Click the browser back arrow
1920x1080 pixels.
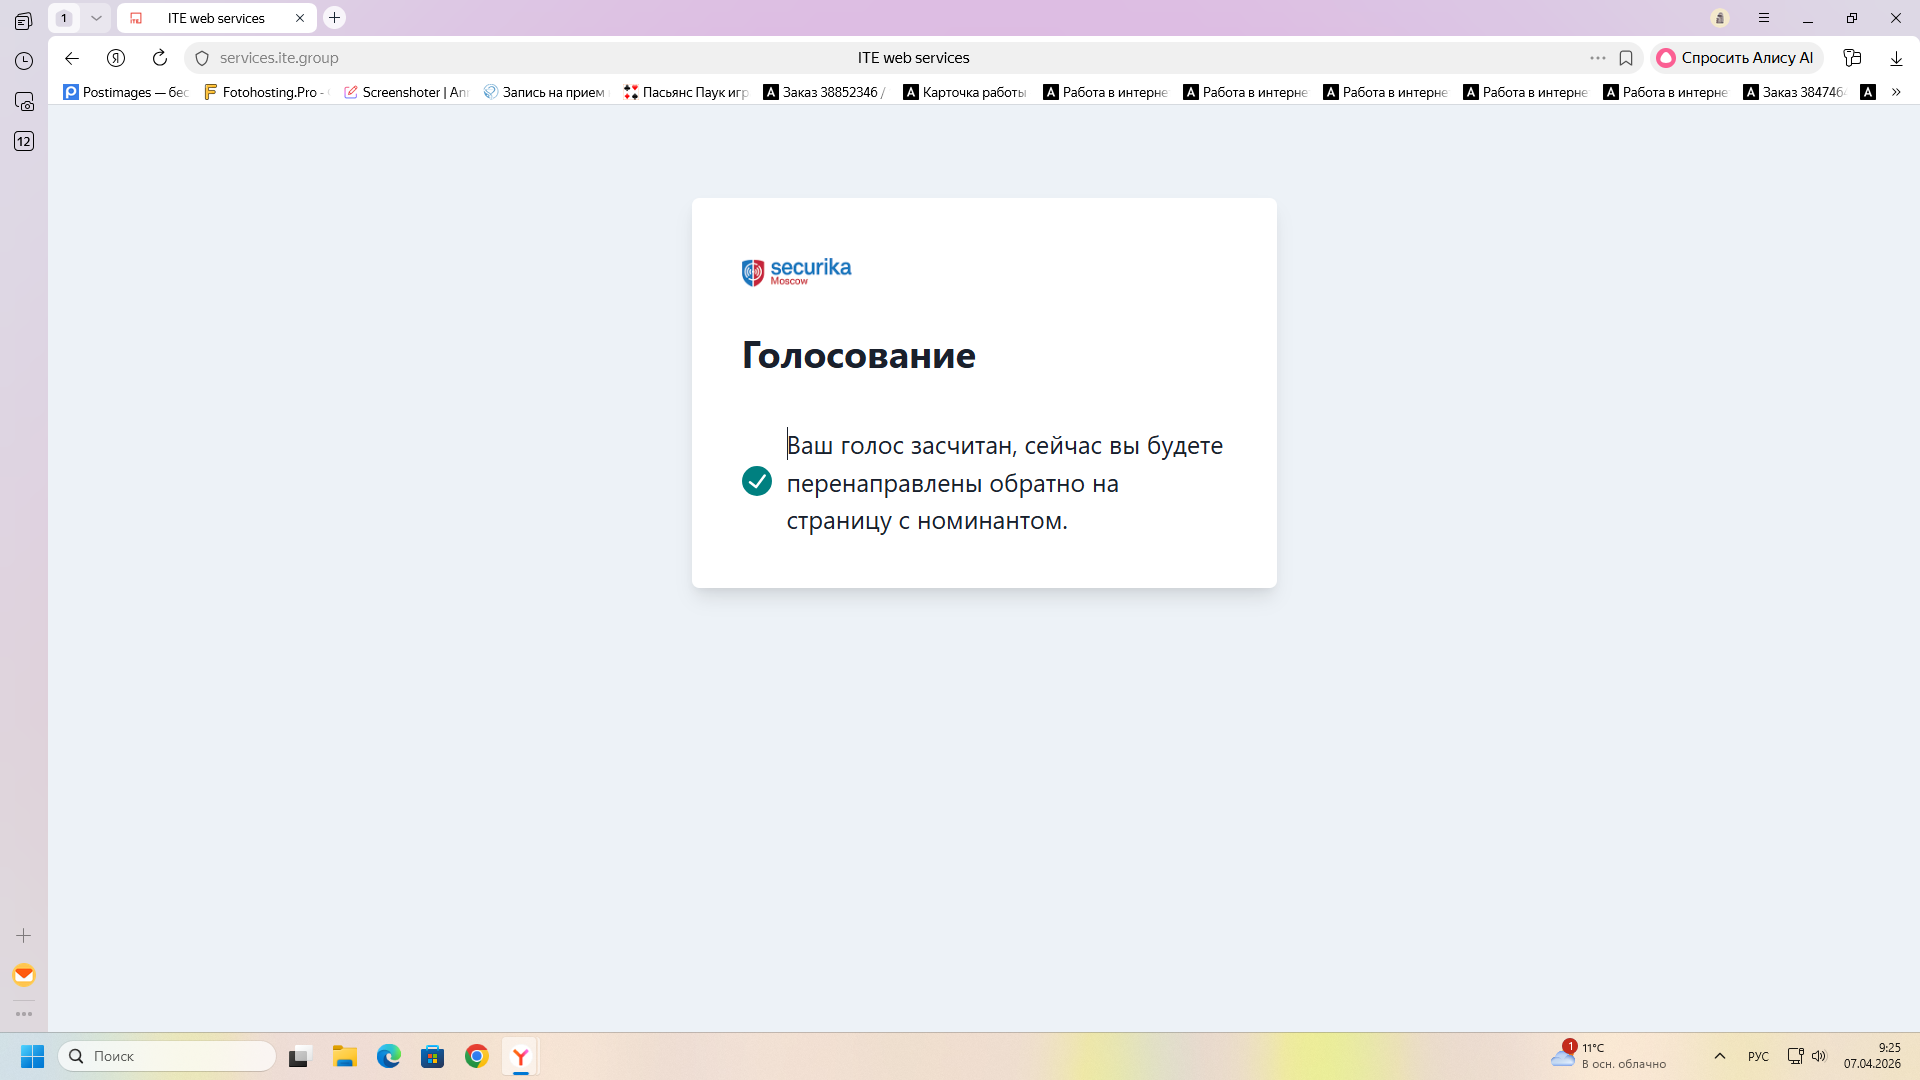coord(72,58)
